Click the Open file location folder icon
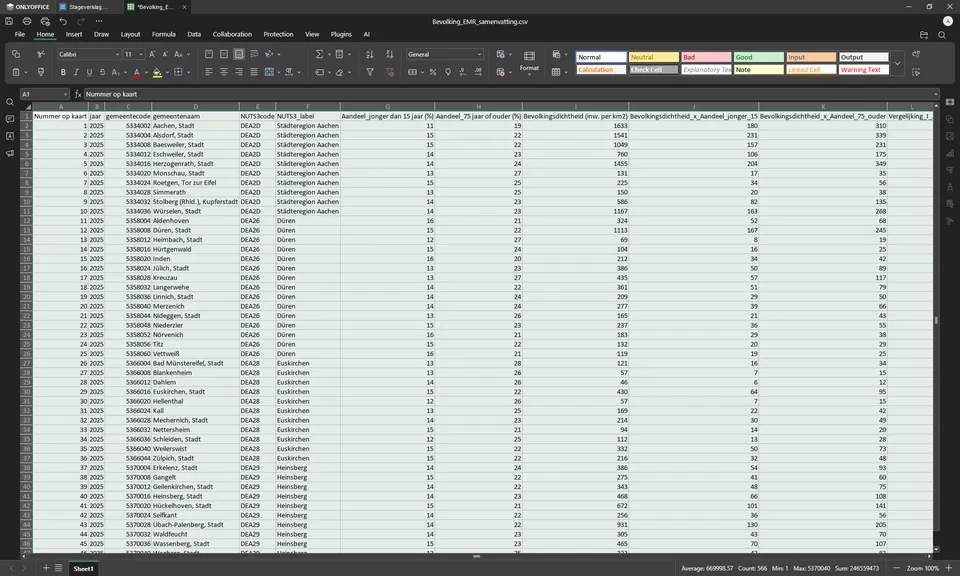The width and height of the screenshot is (960, 576). (924, 35)
